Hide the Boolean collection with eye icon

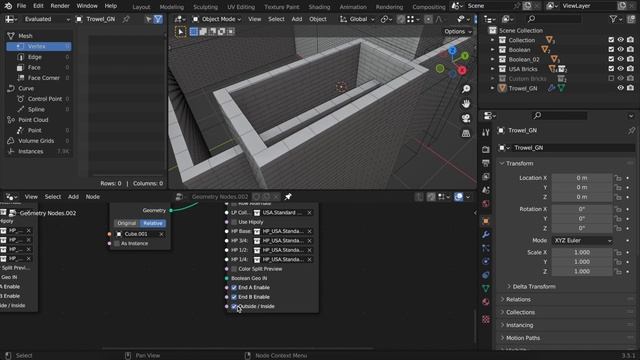click(x=620, y=49)
